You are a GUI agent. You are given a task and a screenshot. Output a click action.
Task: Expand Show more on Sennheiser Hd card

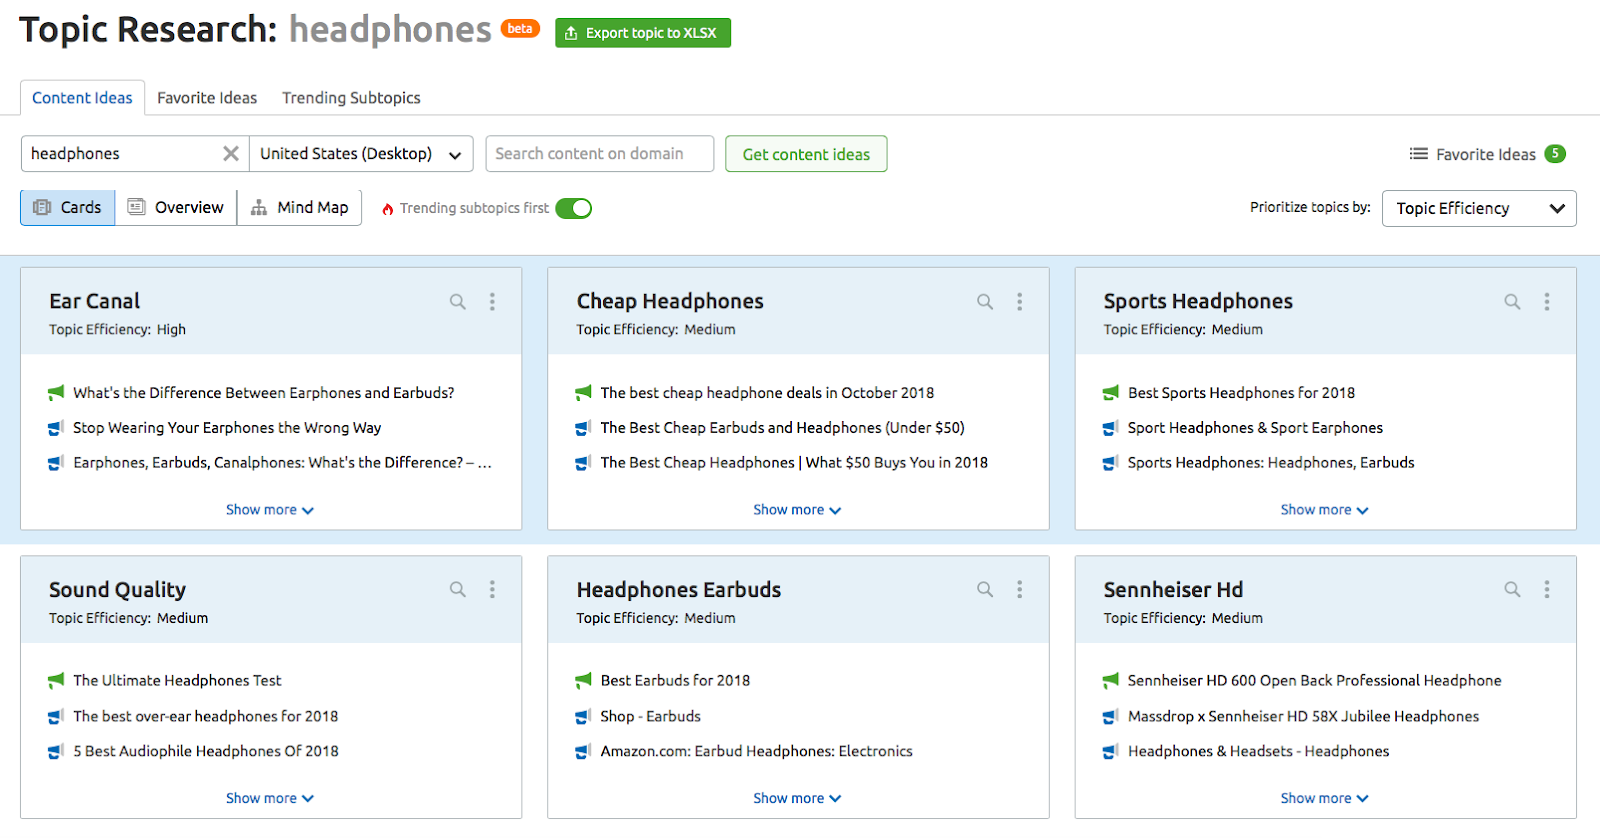click(x=1325, y=798)
